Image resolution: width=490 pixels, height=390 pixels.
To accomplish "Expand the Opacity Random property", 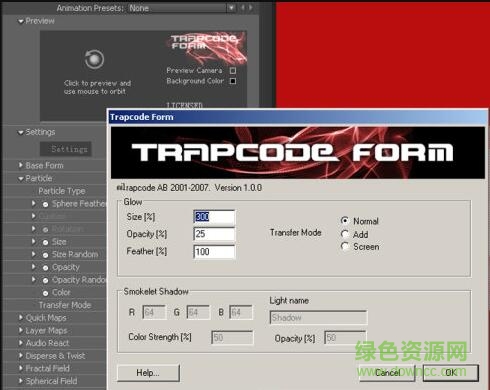I will coord(33,279).
